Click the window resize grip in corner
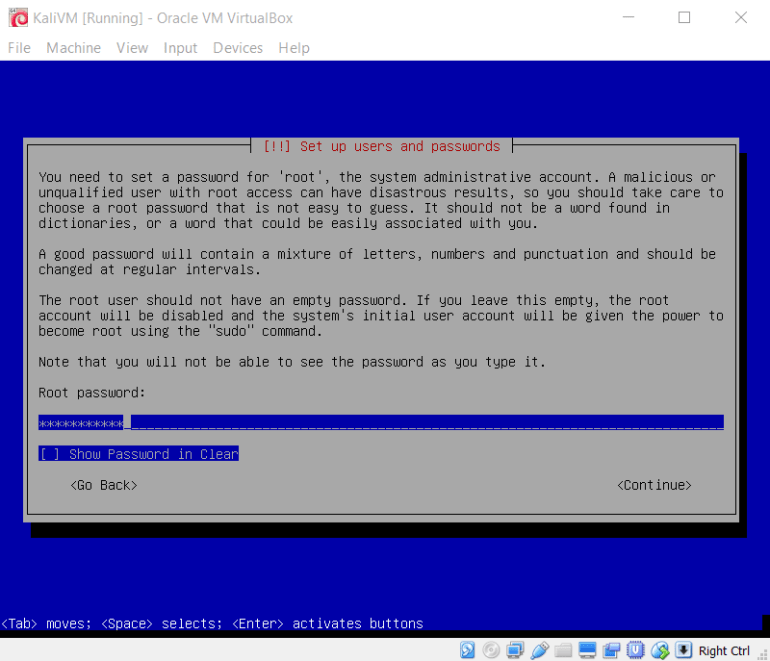This screenshot has height=661, width=770. point(763,654)
